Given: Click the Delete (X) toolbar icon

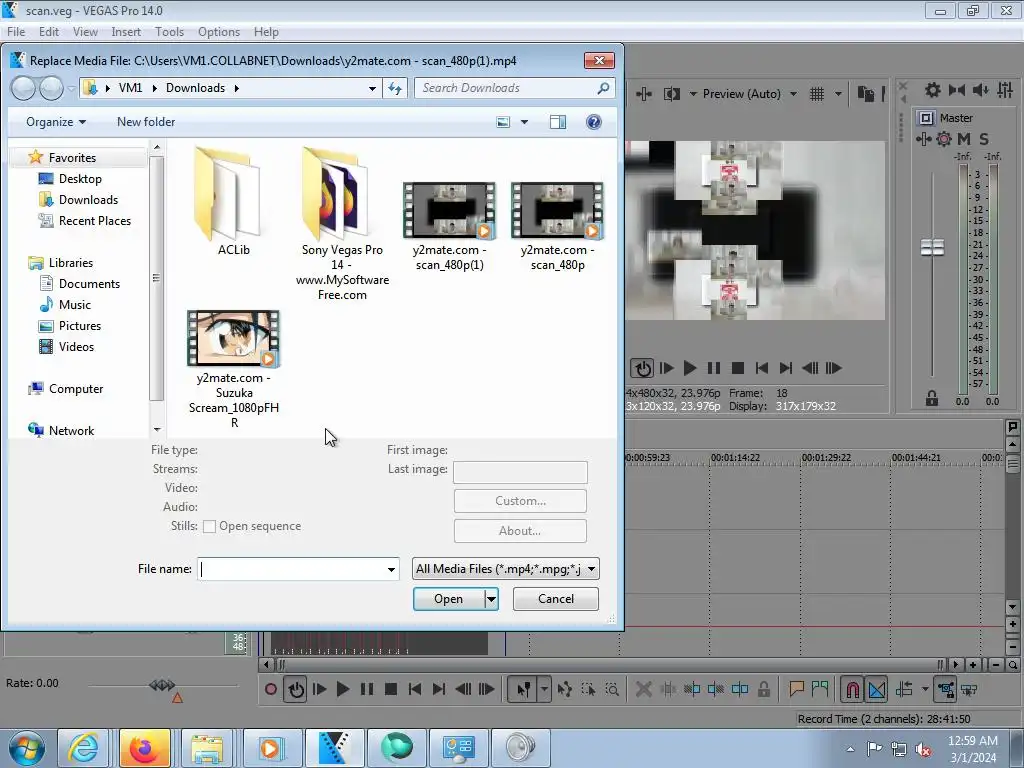Looking at the screenshot, I should click(x=643, y=689).
